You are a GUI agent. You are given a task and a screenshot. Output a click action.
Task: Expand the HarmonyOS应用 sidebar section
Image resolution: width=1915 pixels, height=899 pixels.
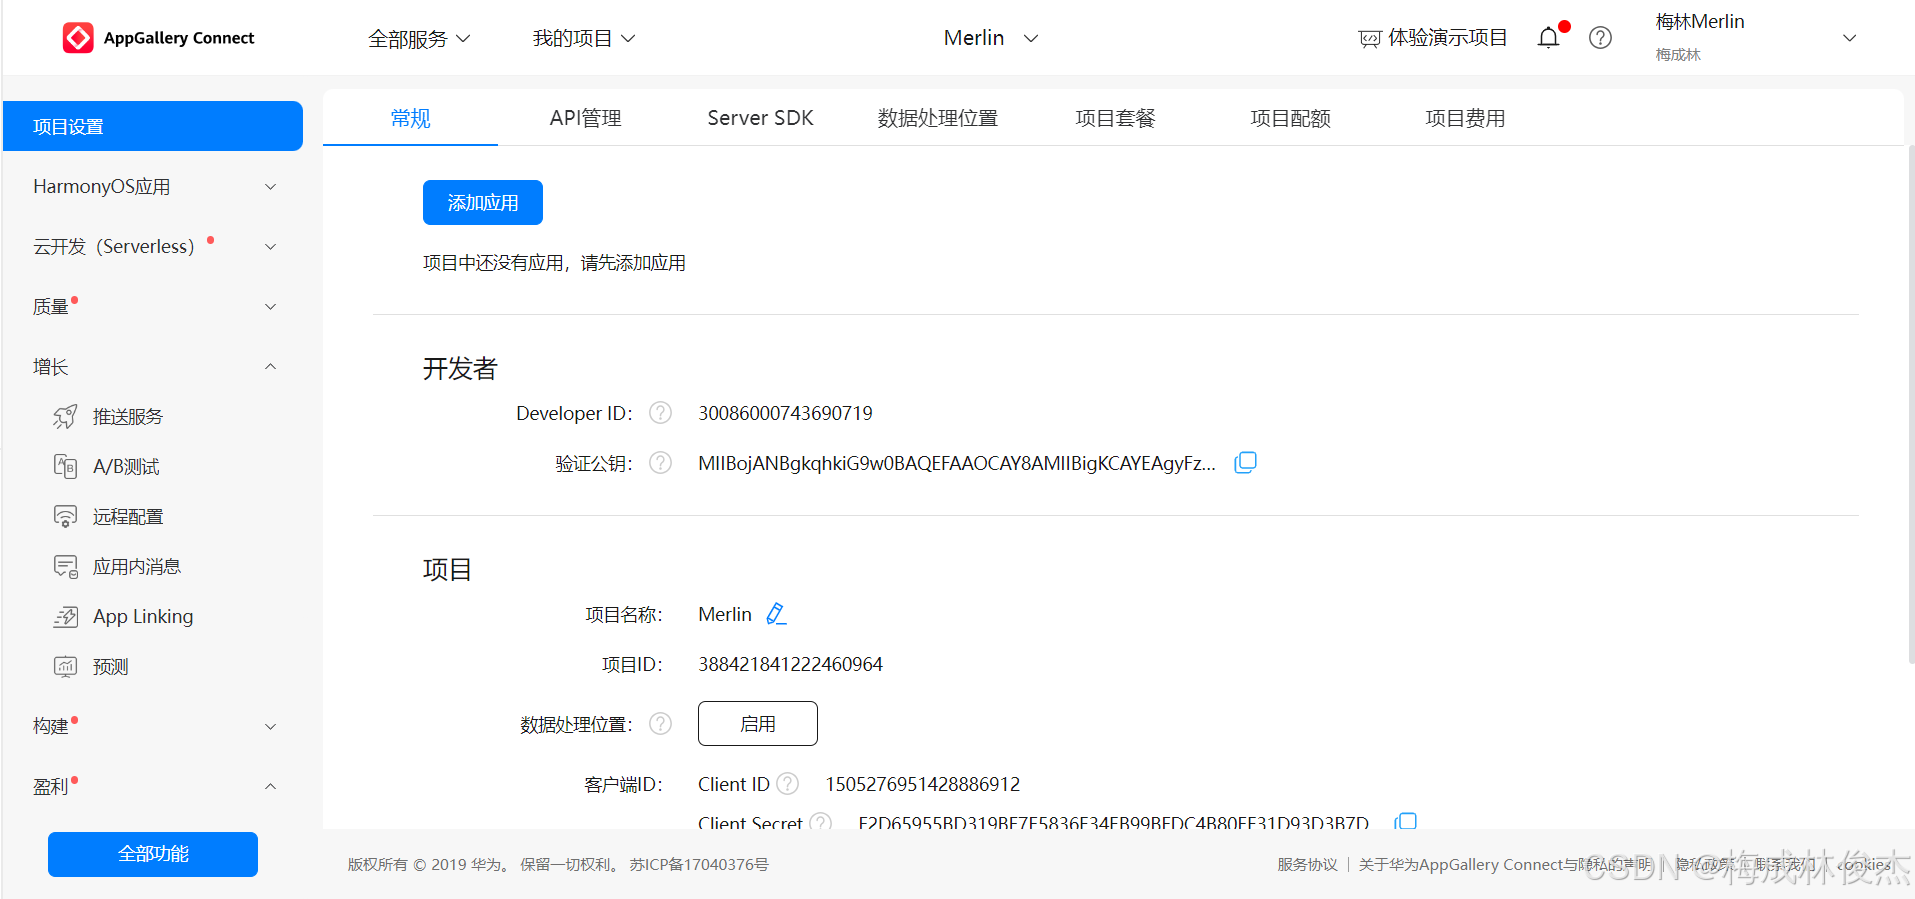tap(153, 187)
